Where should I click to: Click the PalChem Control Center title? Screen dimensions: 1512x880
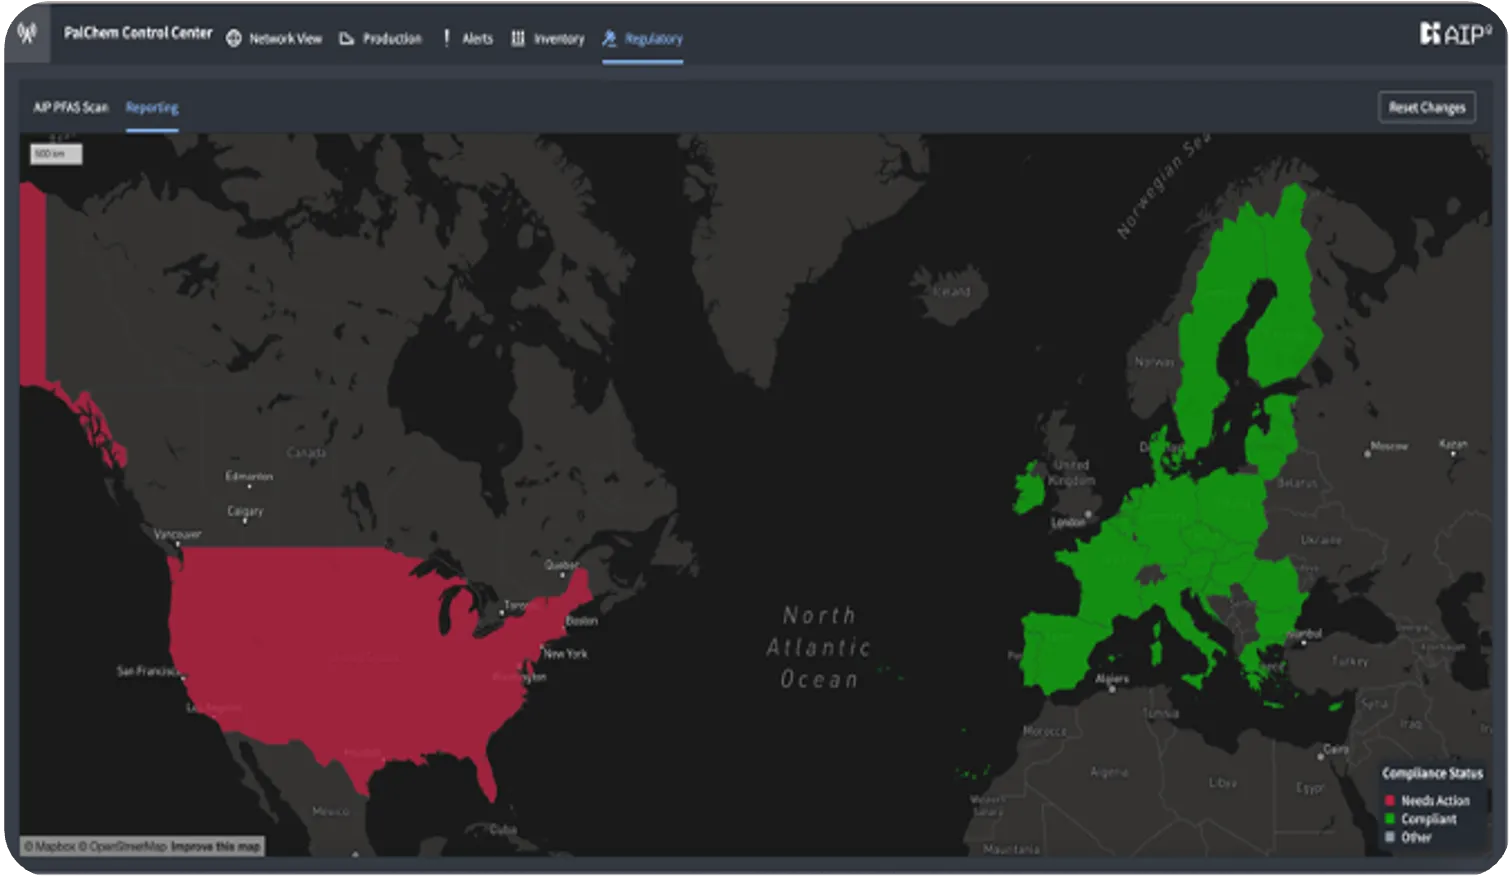coord(138,33)
